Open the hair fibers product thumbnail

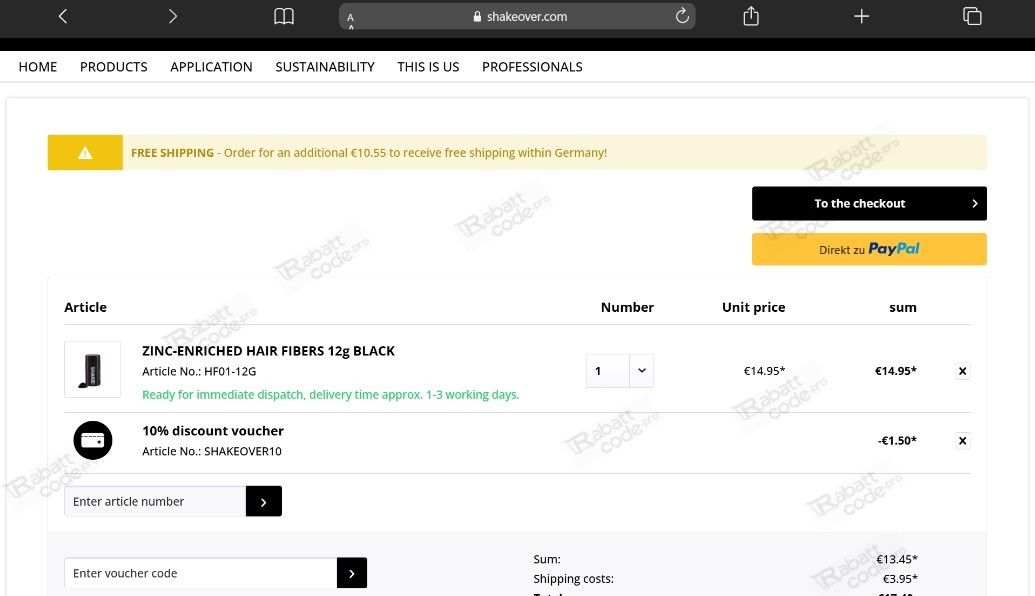(92, 370)
